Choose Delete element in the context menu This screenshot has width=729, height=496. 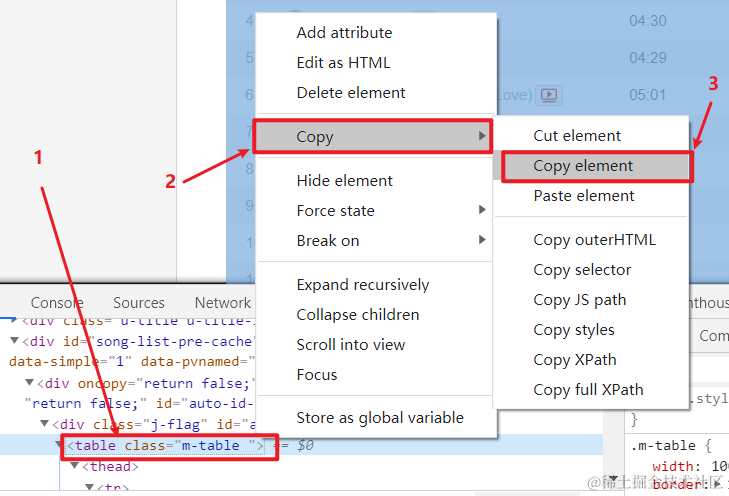(351, 93)
